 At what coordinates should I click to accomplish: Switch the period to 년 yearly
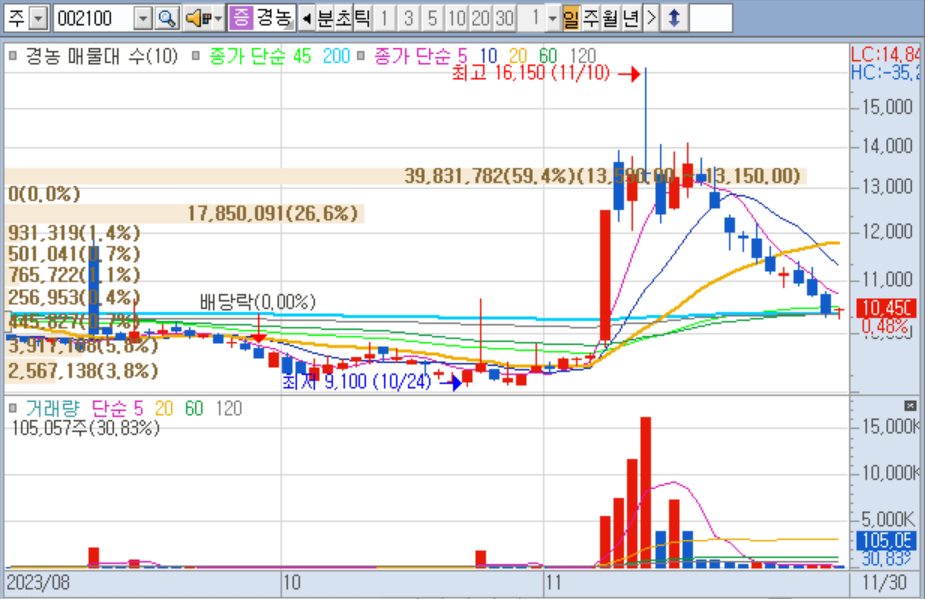point(631,18)
